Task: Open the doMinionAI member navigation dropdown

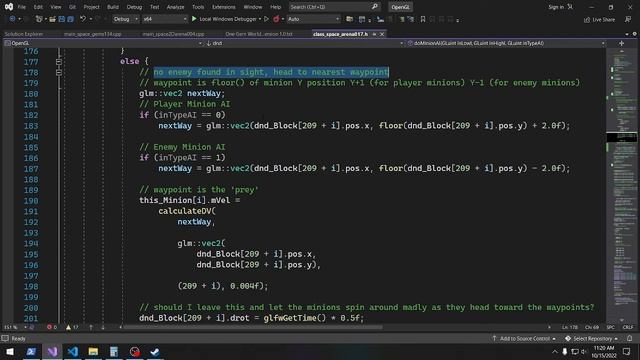Action: [x=506, y=43]
